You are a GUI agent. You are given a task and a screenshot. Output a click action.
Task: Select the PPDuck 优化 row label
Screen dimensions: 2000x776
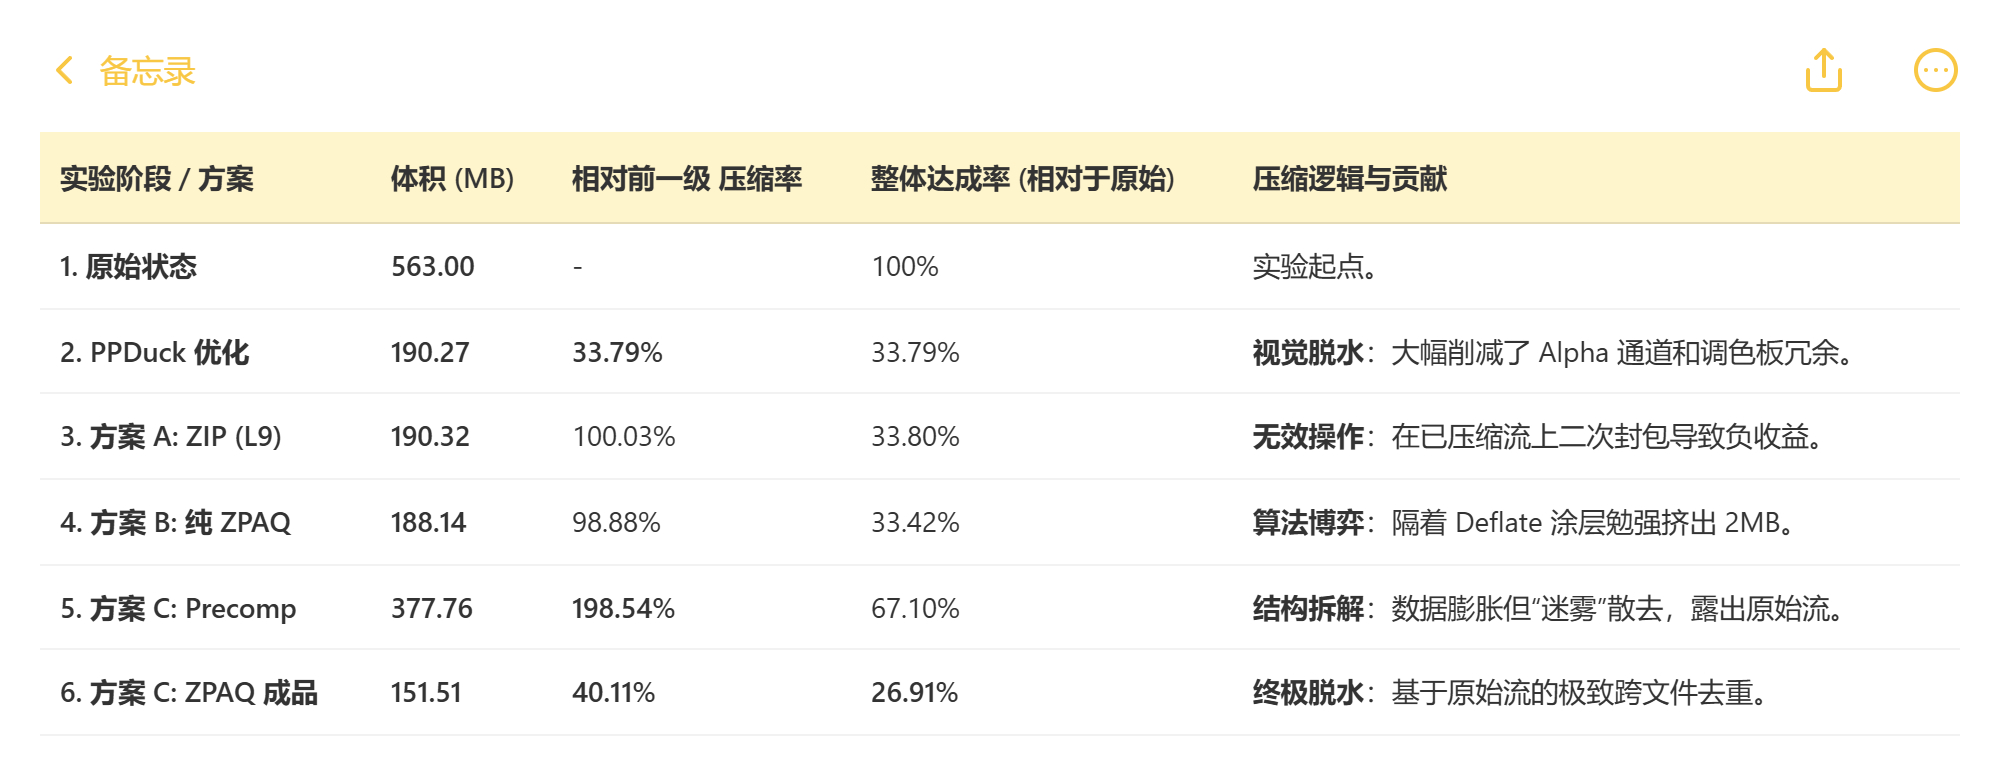(x=155, y=353)
